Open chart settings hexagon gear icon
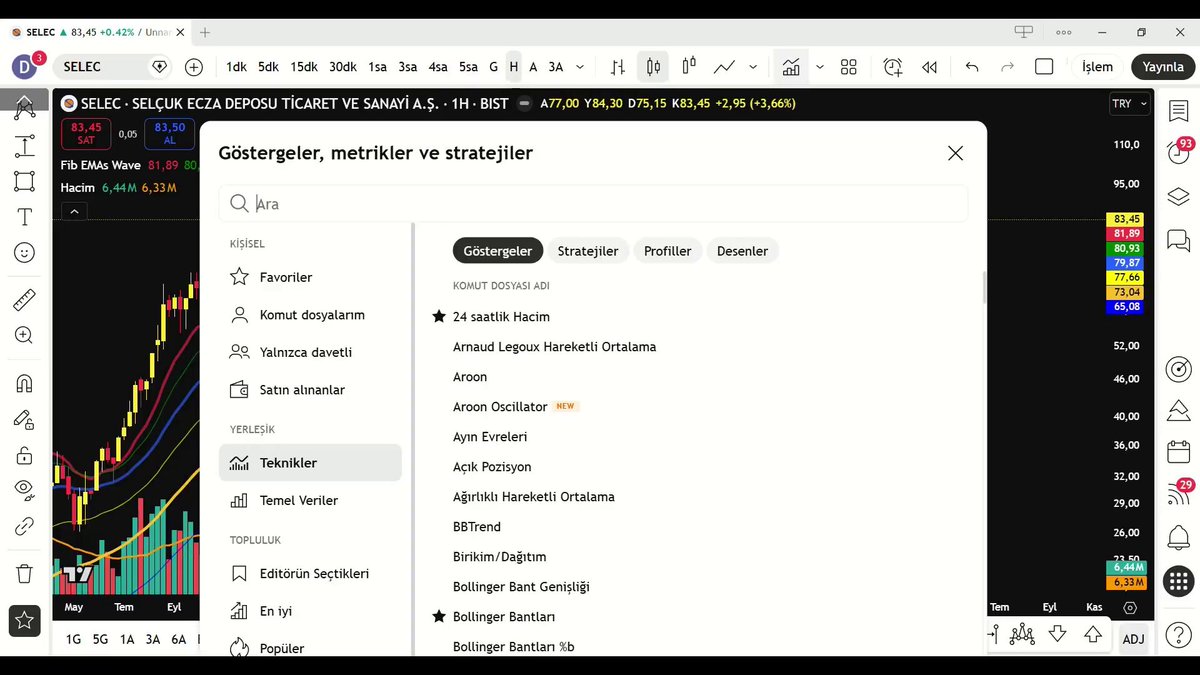This screenshot has width=1200, height=675. 1130,607
